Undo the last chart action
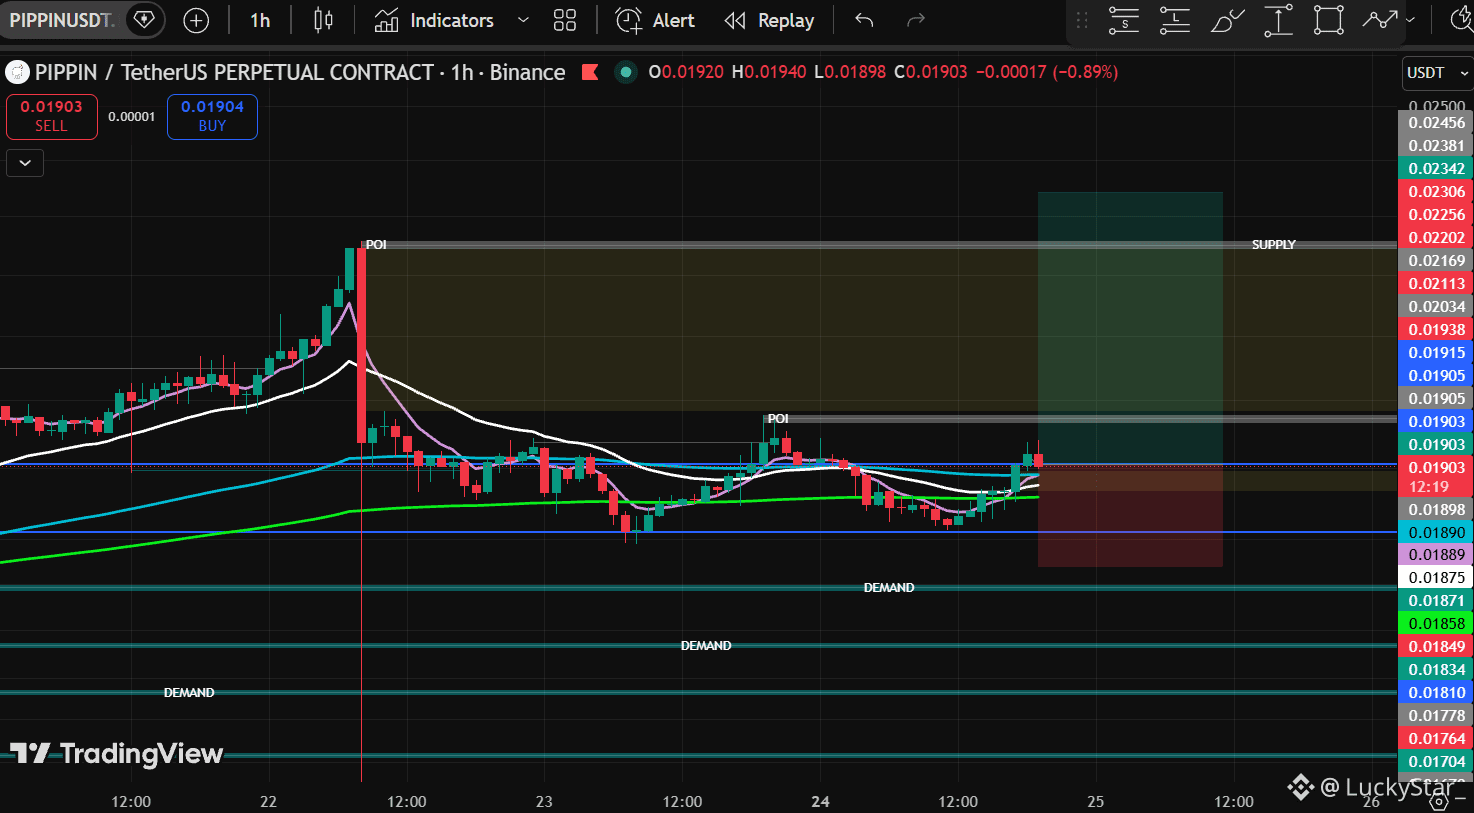 [865, 20]
